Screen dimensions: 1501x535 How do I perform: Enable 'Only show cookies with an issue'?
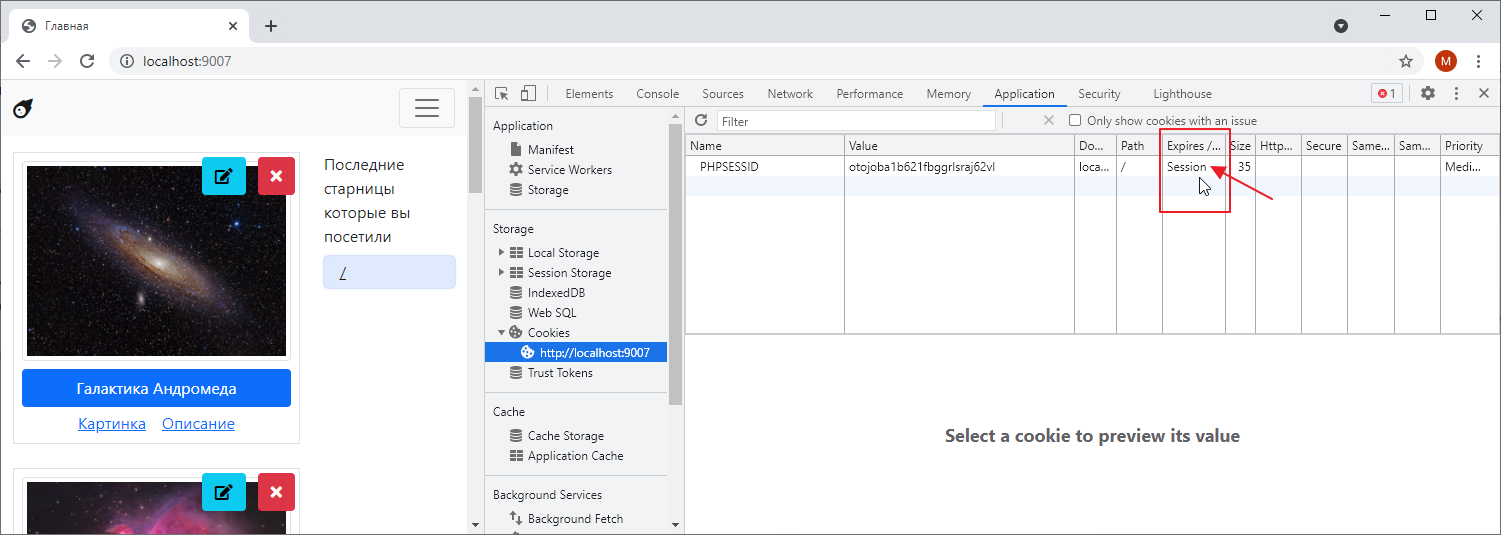pyautogui.click(x=1075, y=121)
